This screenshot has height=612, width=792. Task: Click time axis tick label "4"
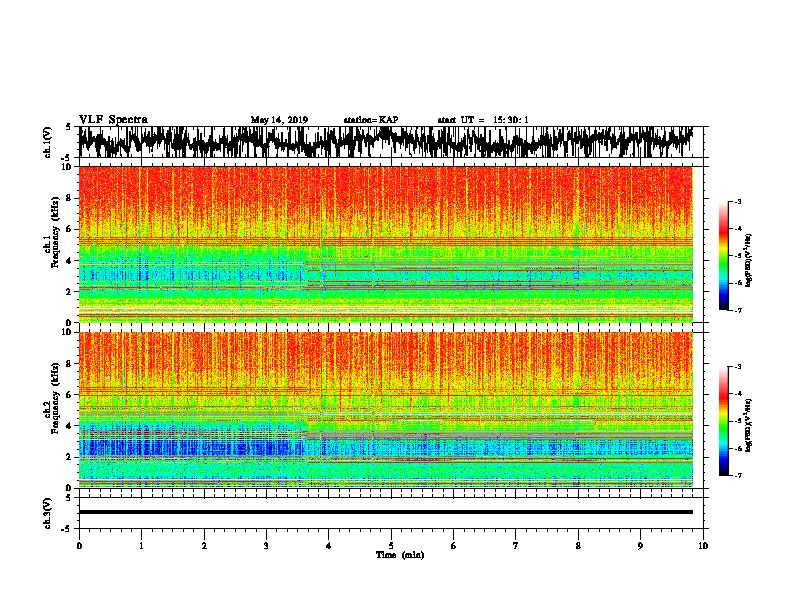coord(329,546)
